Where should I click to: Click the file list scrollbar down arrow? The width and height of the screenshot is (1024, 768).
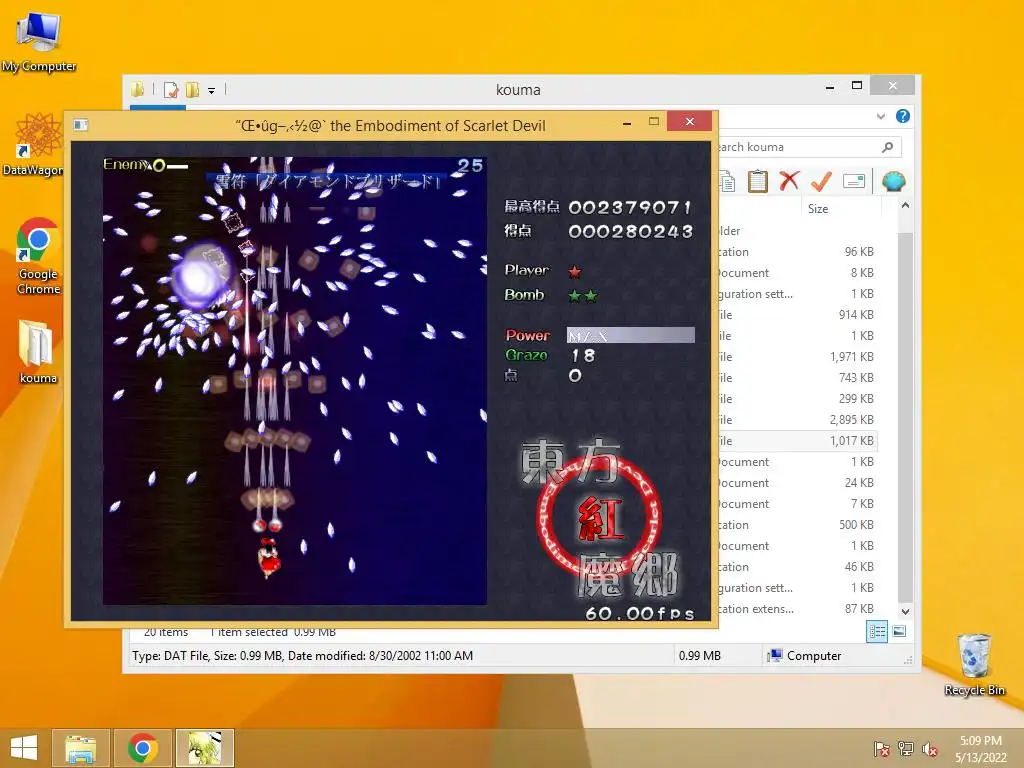click(905, 611)
